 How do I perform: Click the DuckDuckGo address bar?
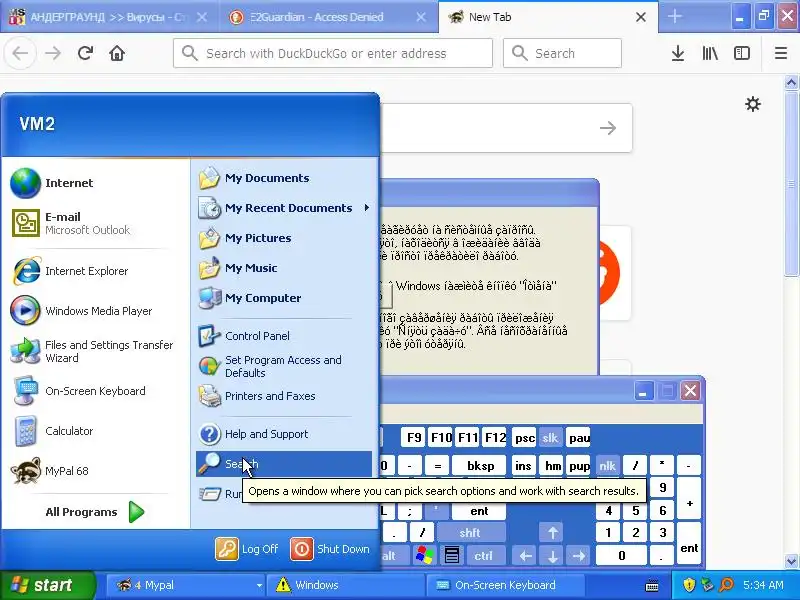[x=333, y=53]
